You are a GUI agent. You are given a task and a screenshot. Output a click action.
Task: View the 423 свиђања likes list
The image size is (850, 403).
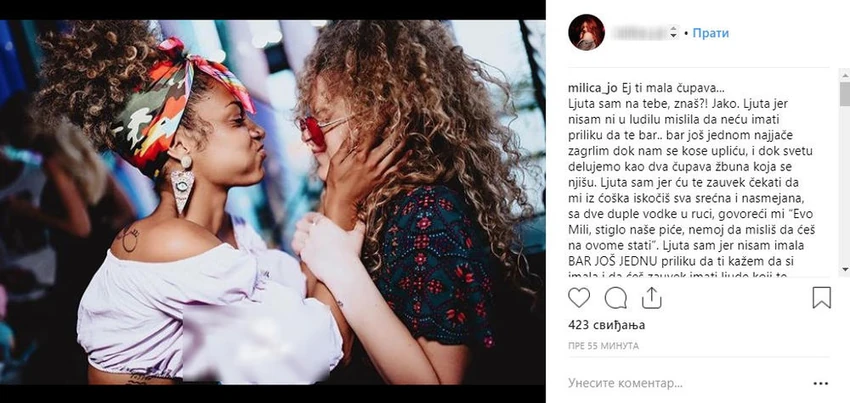(607, 325)
